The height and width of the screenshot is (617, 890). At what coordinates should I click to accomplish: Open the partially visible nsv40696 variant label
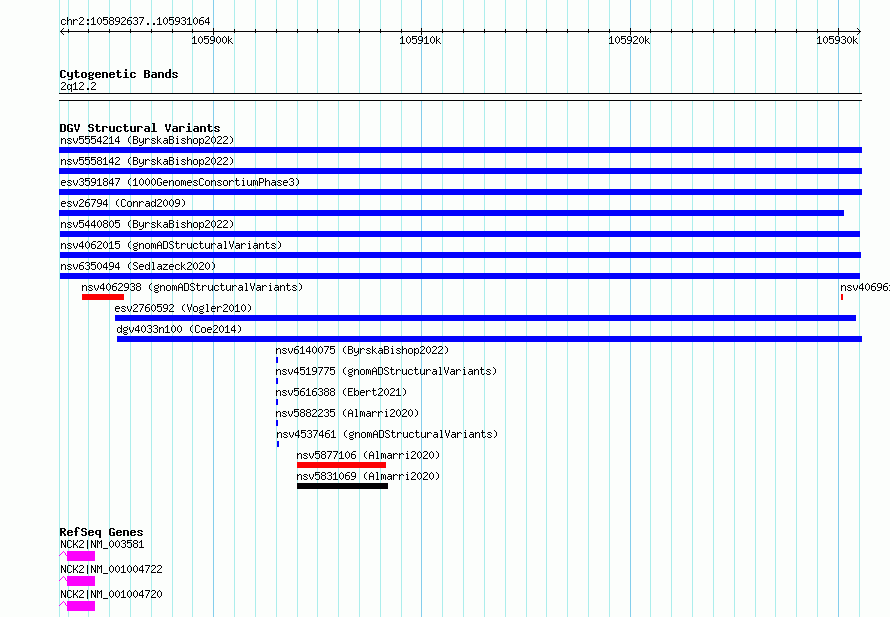(x=864, y=287)
